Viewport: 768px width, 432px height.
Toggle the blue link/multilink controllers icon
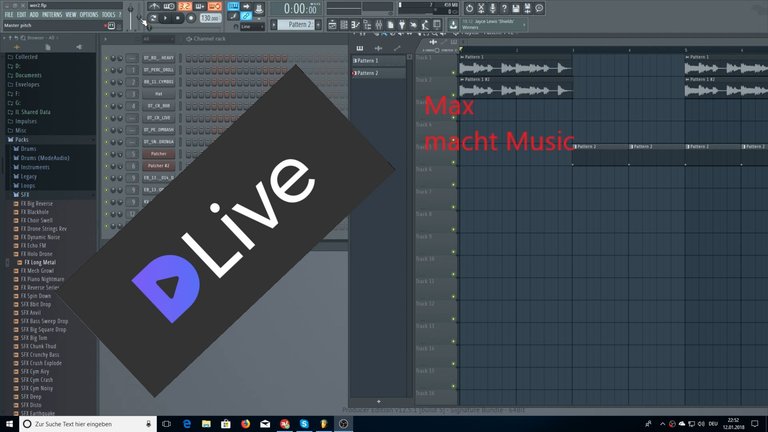(x=246, y=16)
